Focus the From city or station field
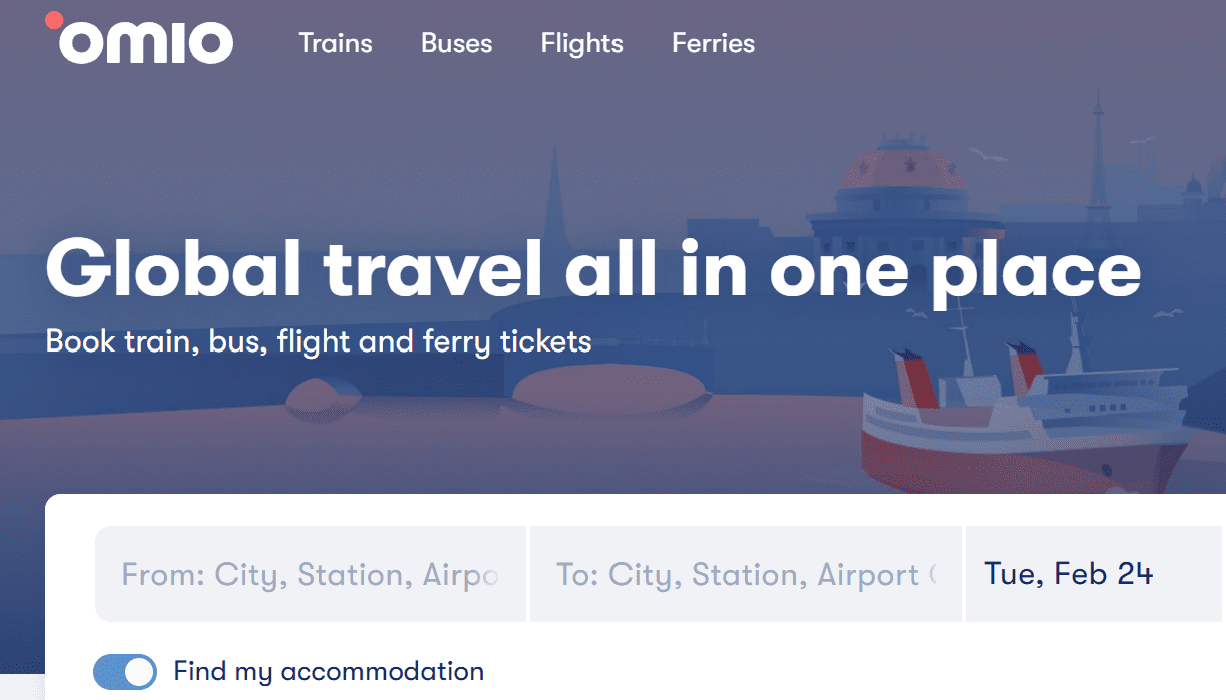The image size is (1226, 700). [310, 575]
